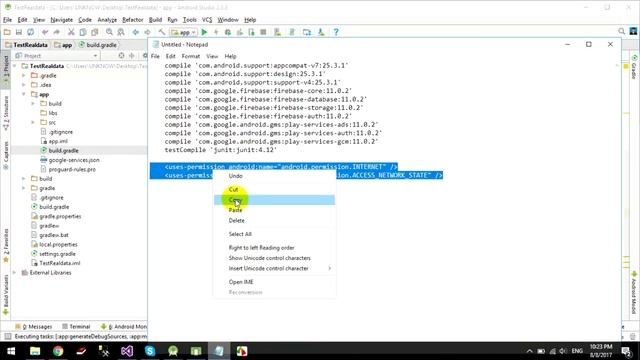Choose Select All from the context menu
Screen dimensions: 640x360
coord(274,234)
